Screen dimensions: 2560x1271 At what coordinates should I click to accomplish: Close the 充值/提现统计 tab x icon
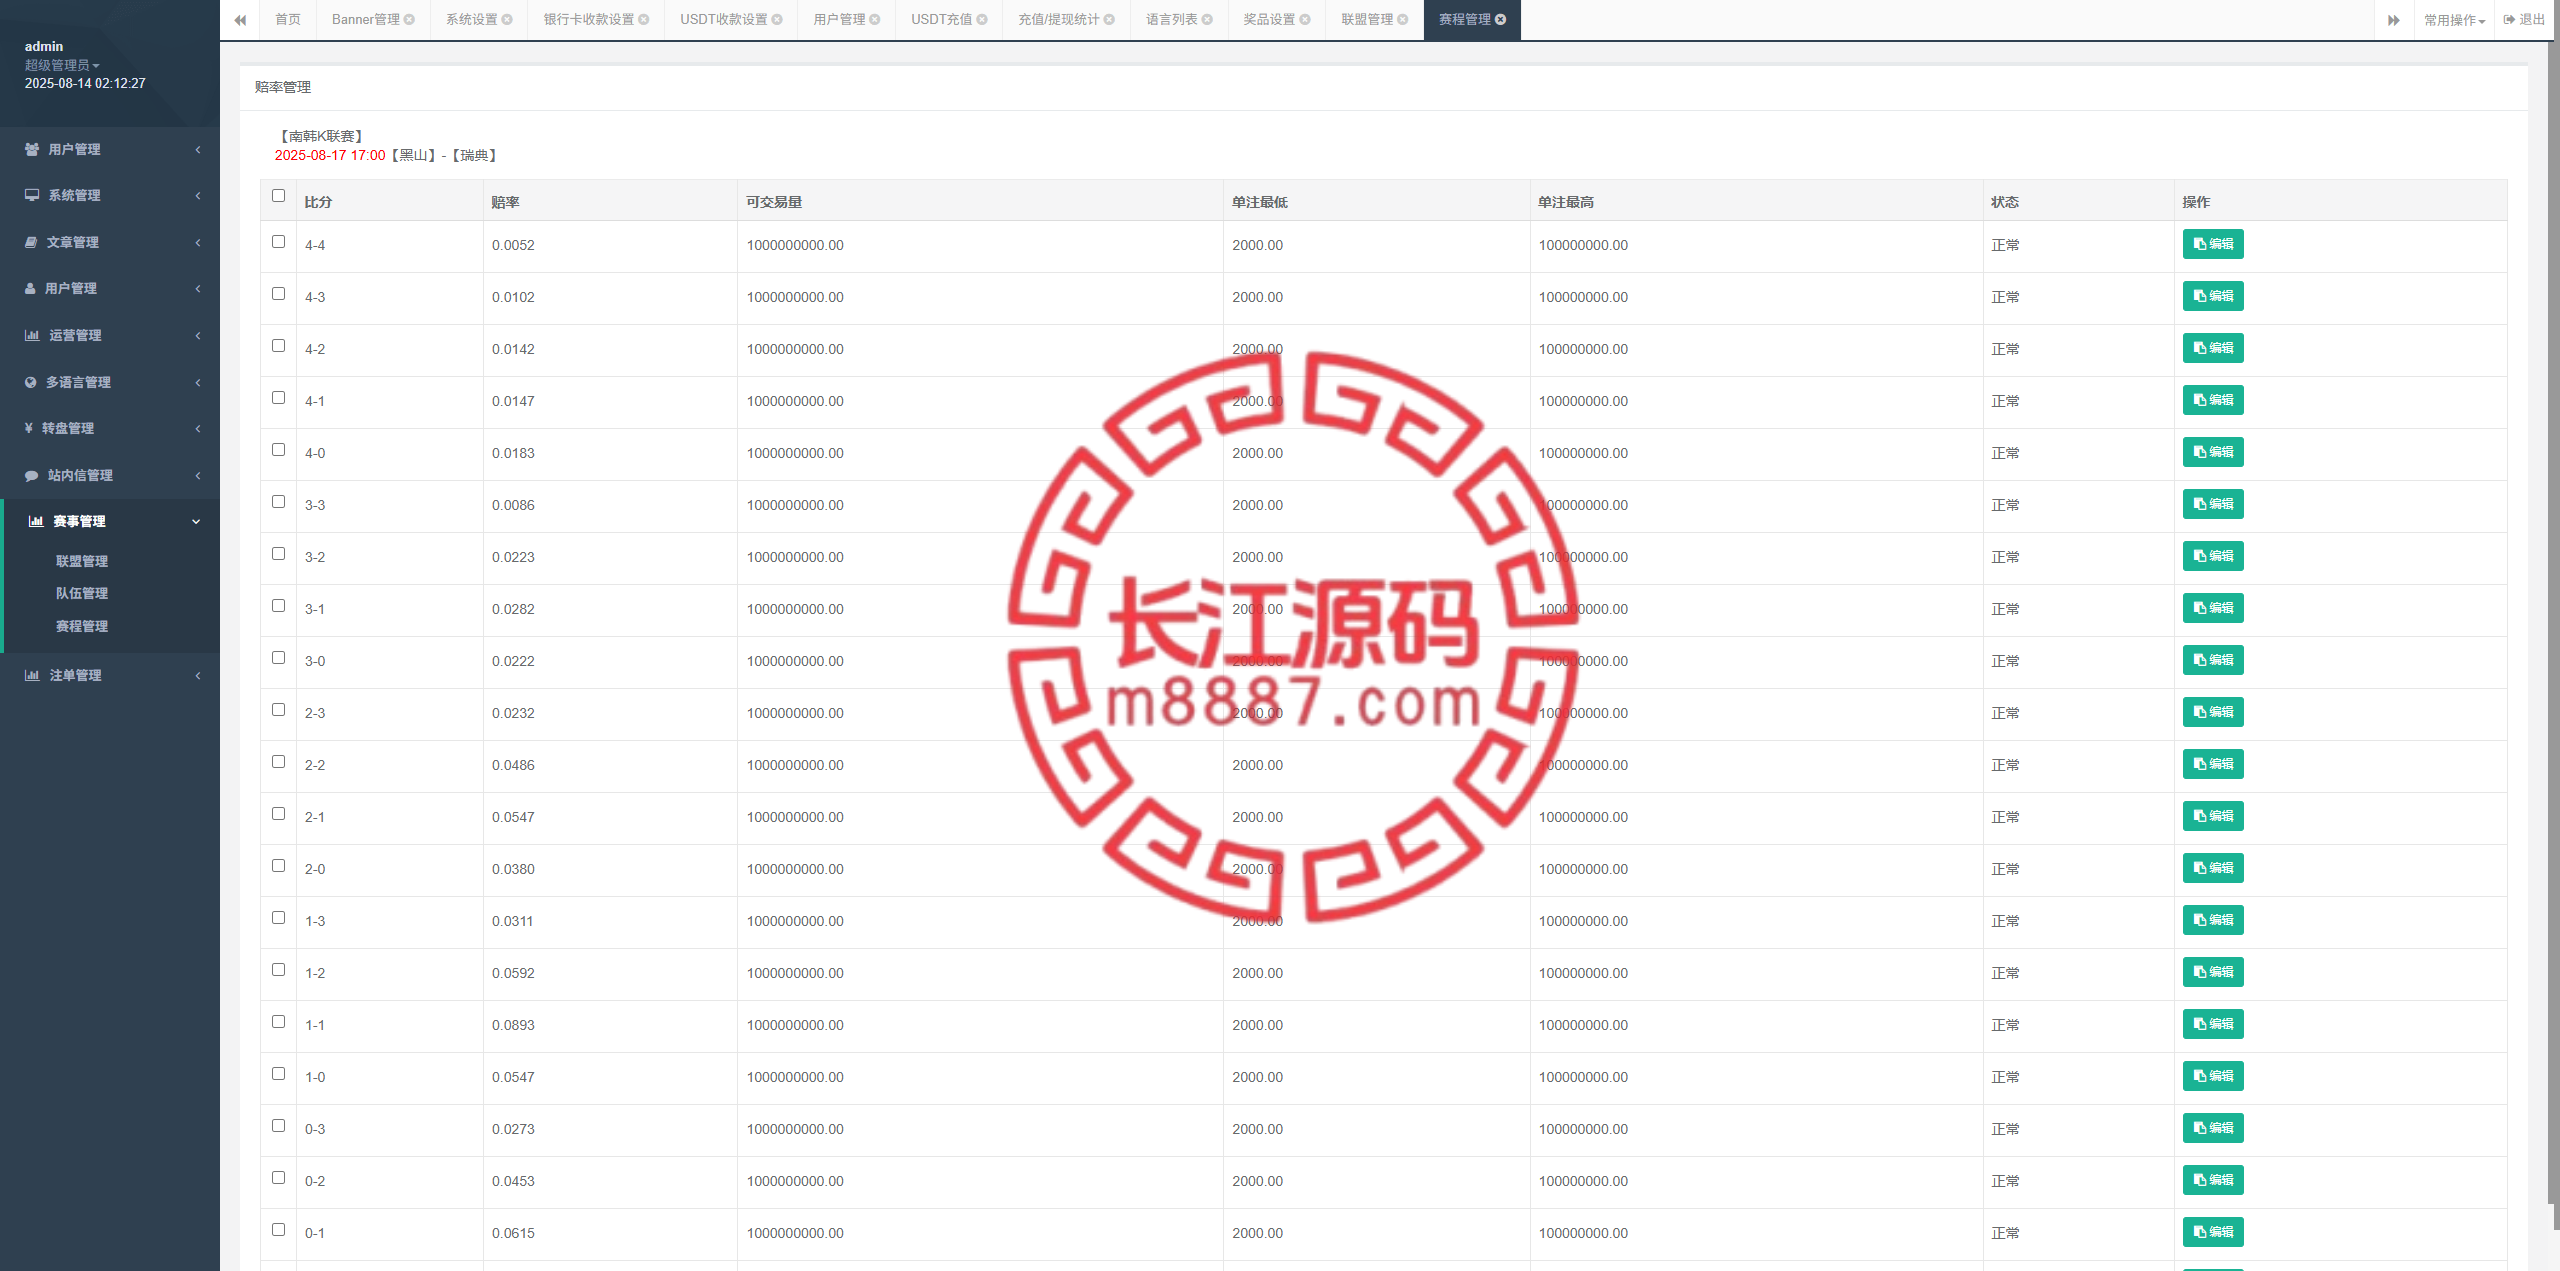[x=1109, y=20]
